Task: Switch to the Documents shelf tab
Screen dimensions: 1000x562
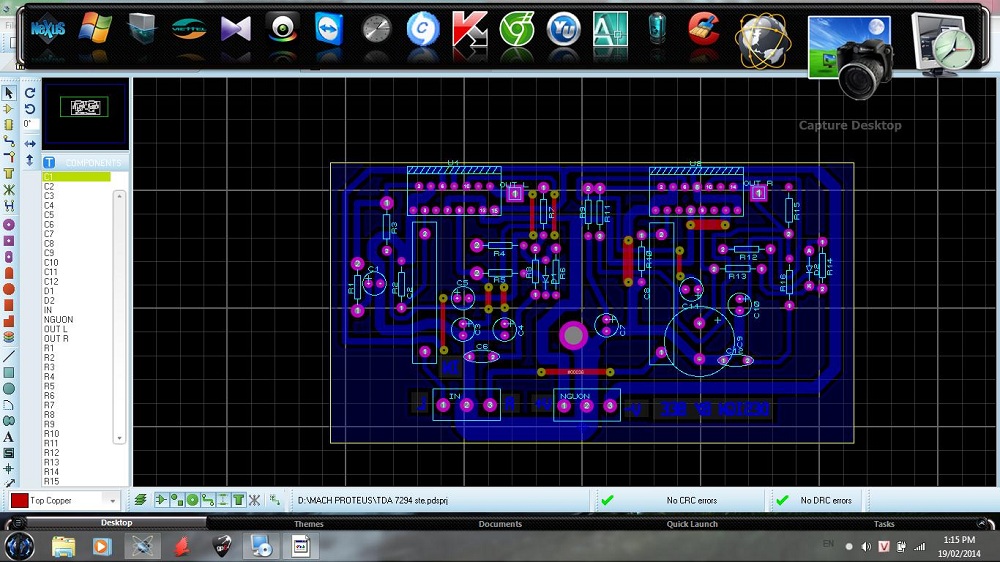Action: pyautogui.click(x=500, y=524)
